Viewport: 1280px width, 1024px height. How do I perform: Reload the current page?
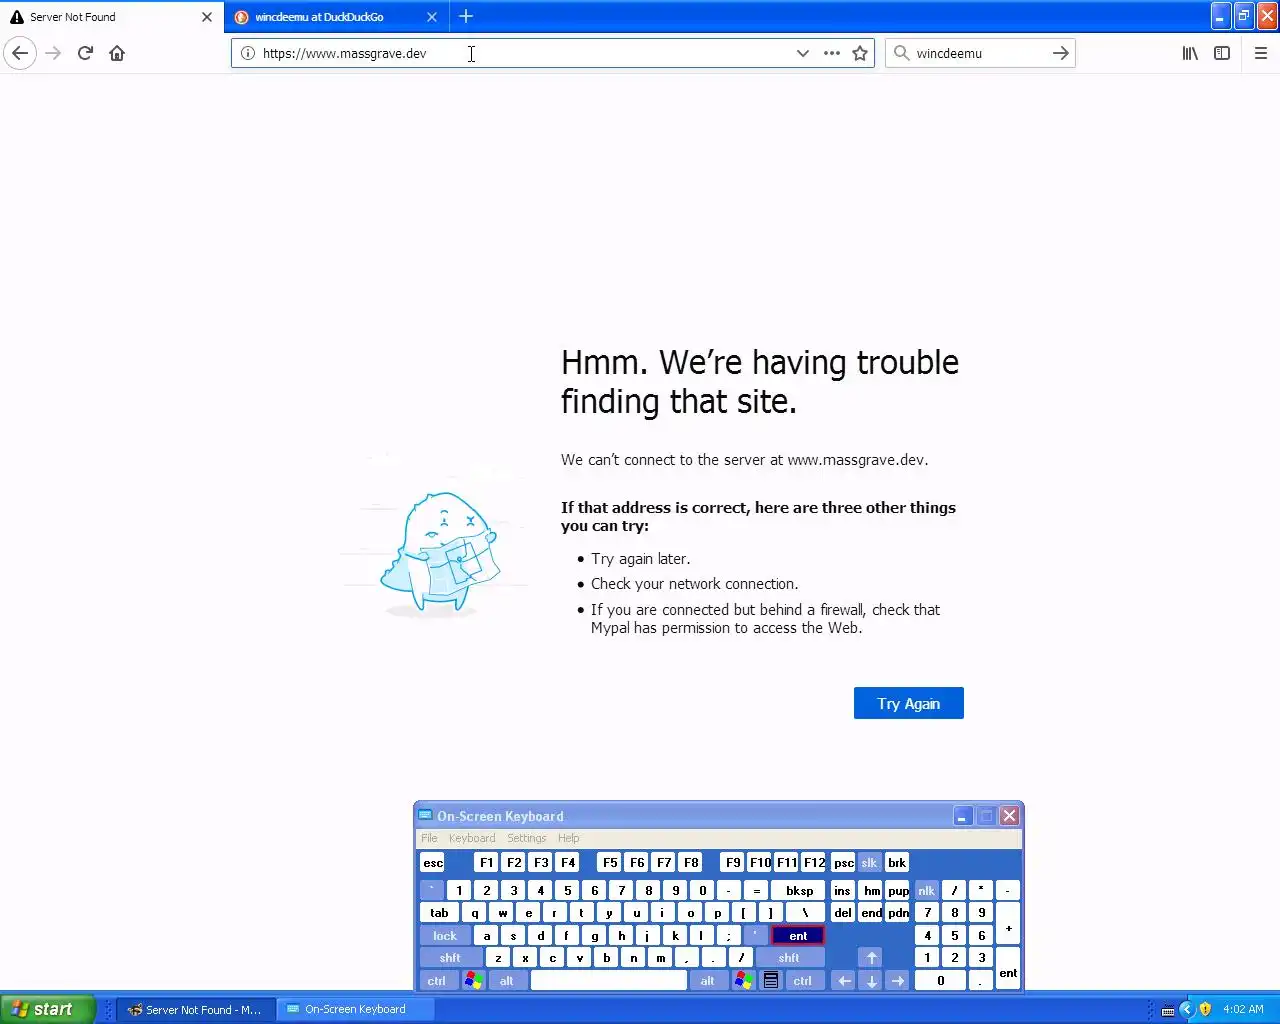[85, 53]
